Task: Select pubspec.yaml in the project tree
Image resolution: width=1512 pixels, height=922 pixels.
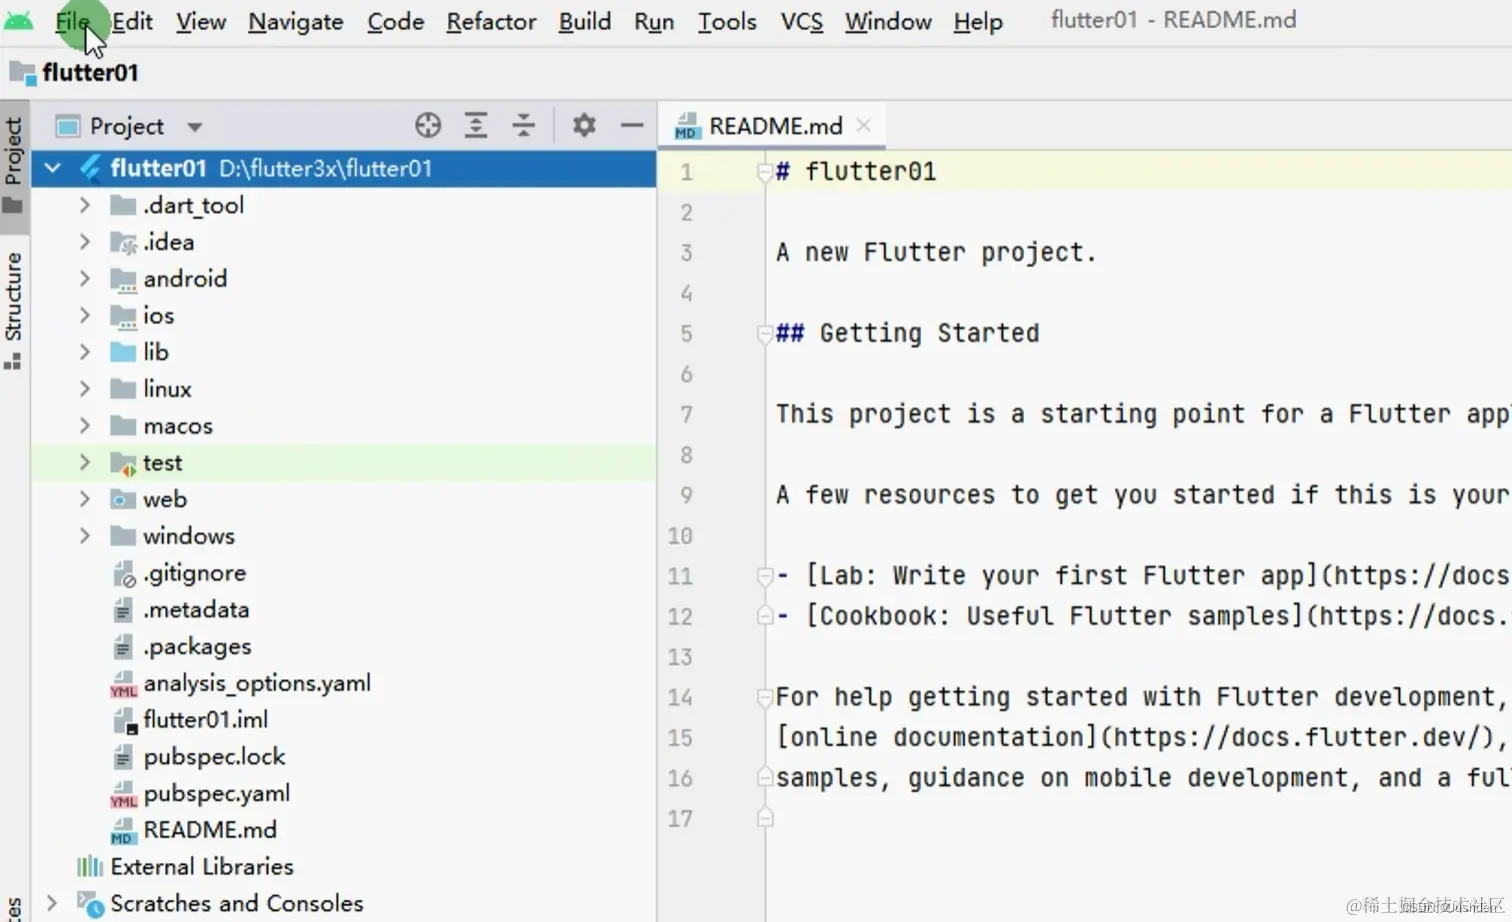Action: [x=216, y=794]
